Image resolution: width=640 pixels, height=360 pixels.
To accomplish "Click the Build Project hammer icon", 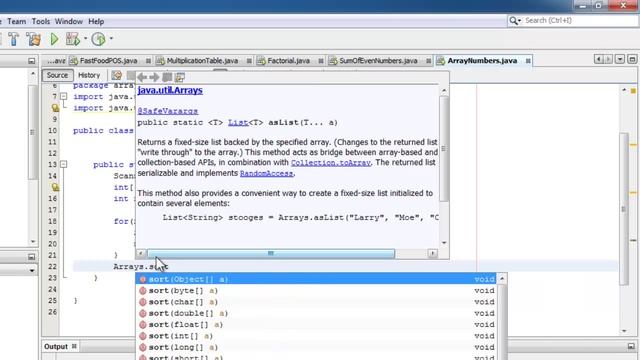I will pyautogui.click(x=13, y=39).
